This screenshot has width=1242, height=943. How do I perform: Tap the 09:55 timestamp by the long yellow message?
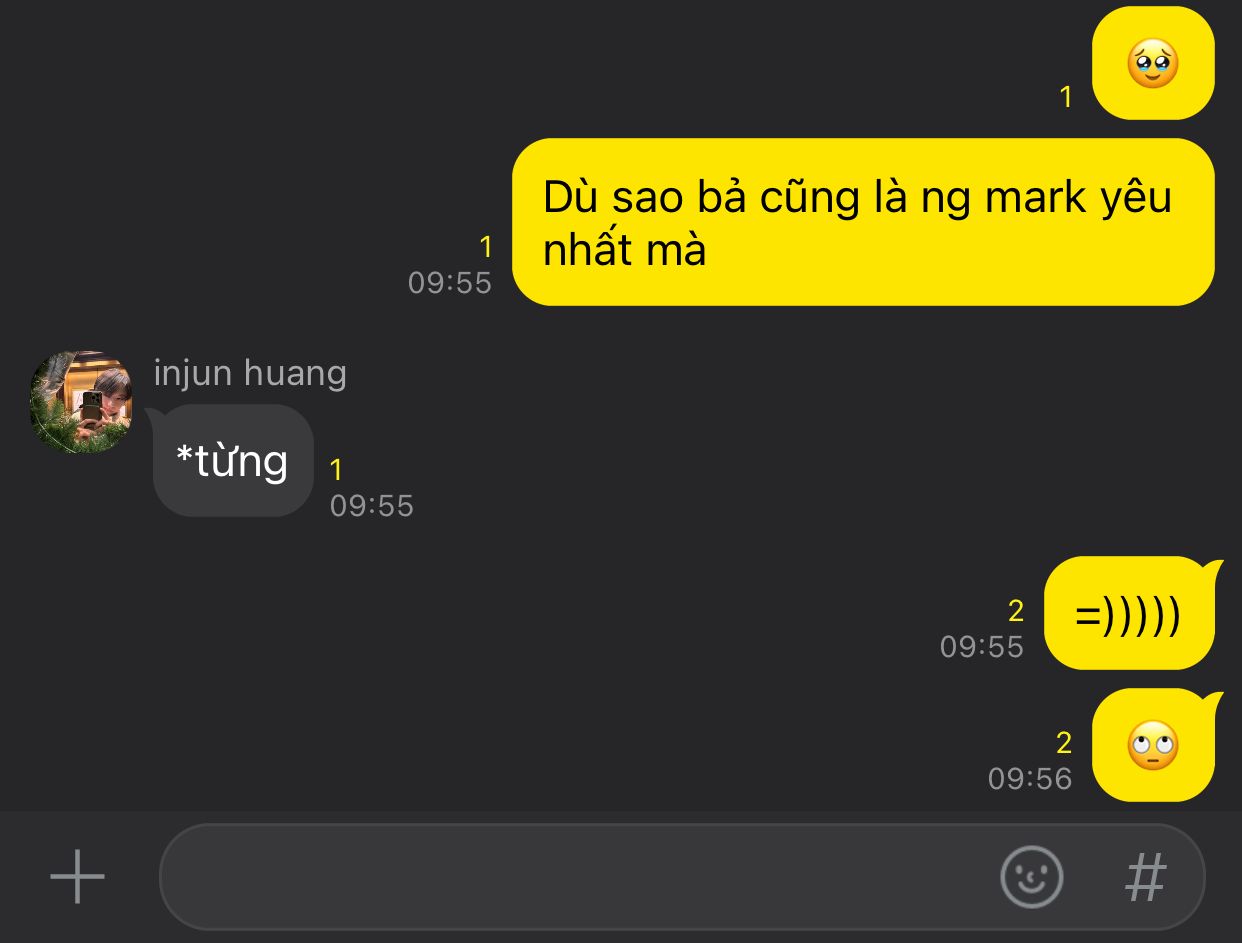tap(450, 283)
